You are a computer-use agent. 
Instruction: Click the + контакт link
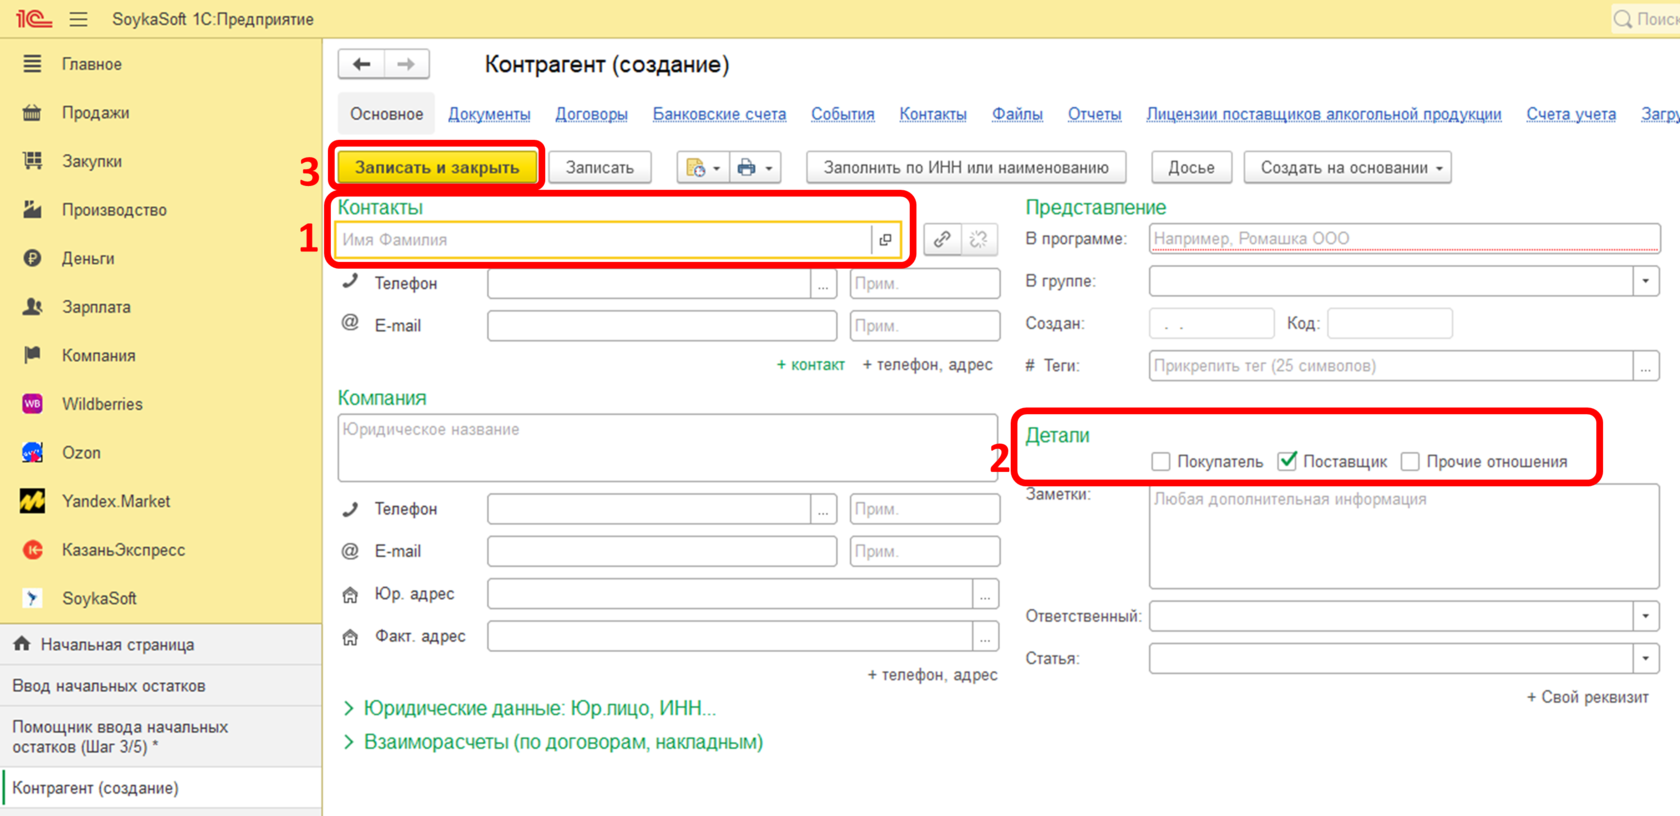[811, 365]
